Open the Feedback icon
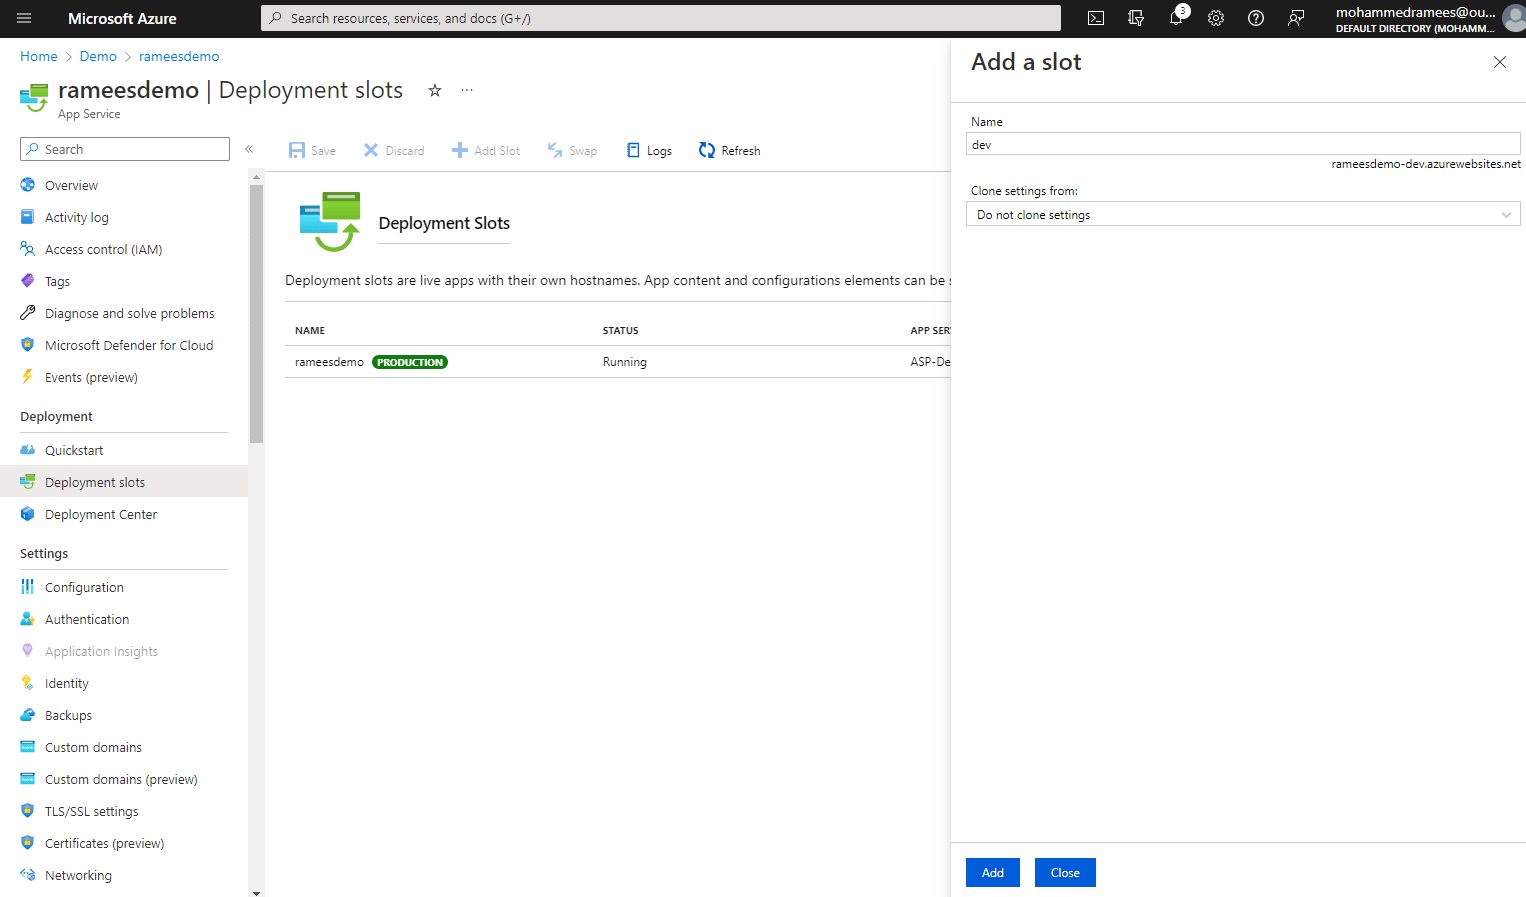 (x=1296, y=18)
